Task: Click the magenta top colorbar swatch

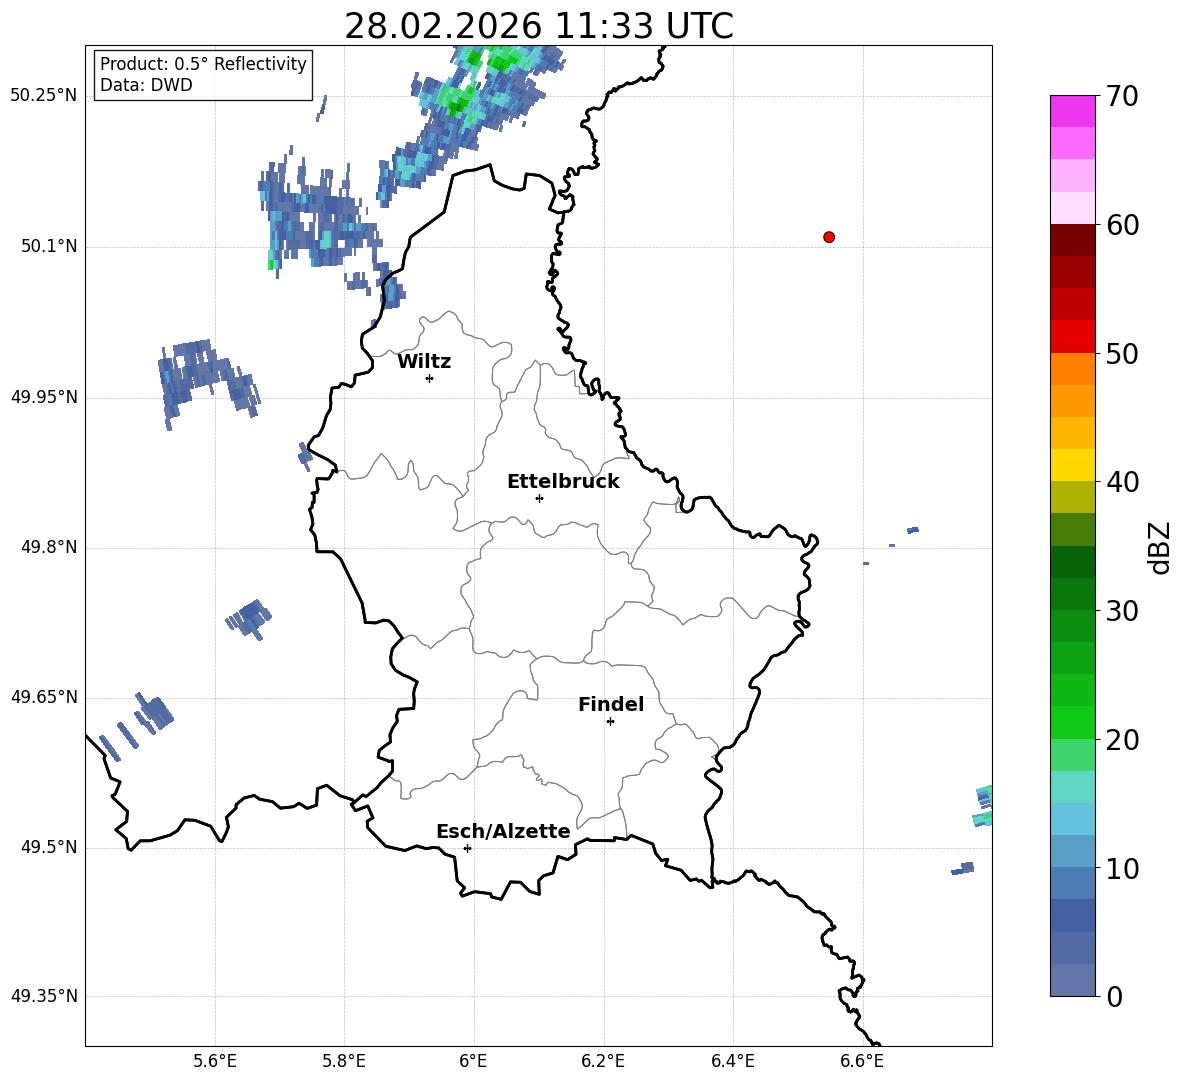Action: coord(1073,111)
